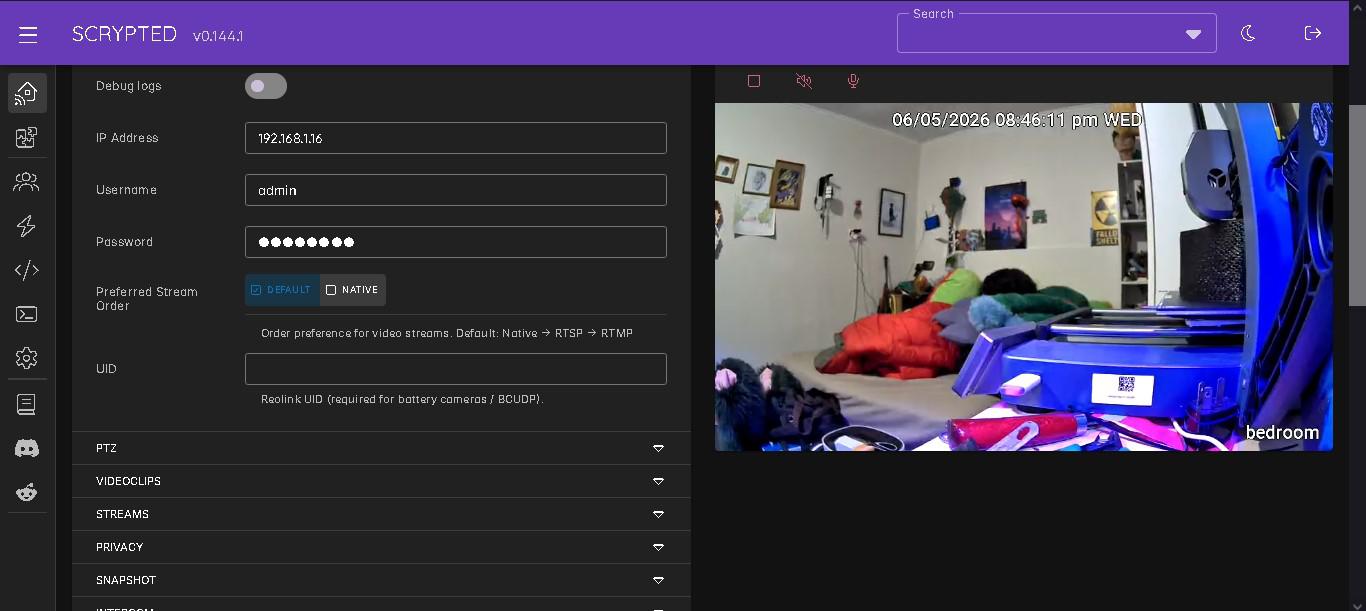Image resolution: width=1366 pixels, height=611 pixels.
Task: Activate the microphone talk icon
Action: [x=853, y=81]
